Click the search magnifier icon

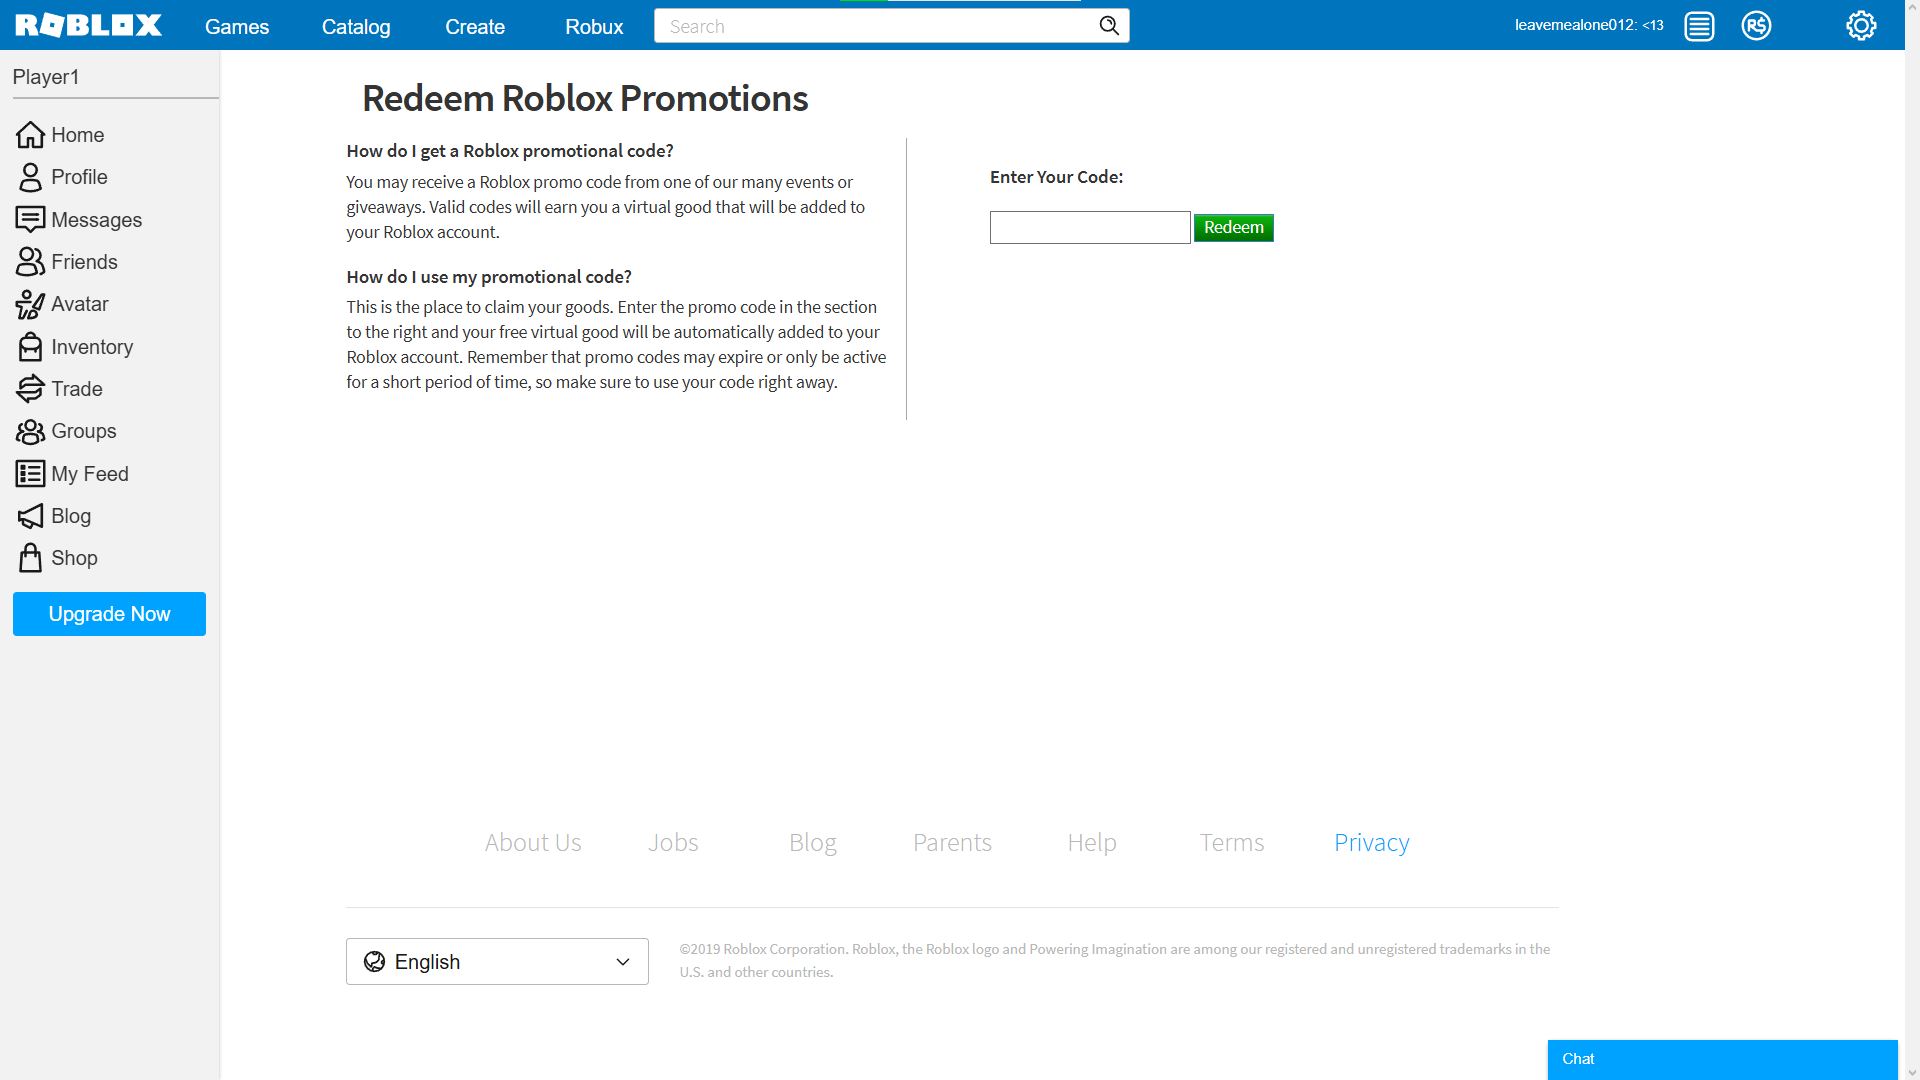click(x=1109, y=26)
